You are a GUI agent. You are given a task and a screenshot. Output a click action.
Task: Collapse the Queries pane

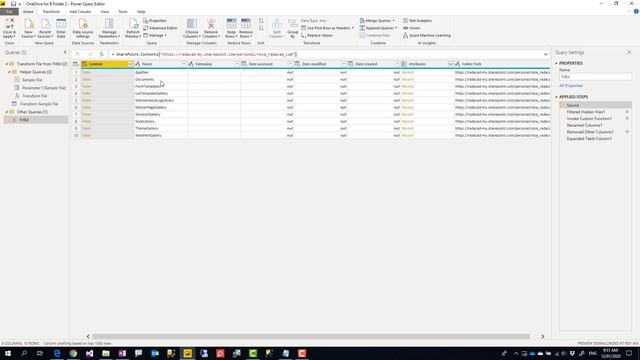(x=65, y=52)
